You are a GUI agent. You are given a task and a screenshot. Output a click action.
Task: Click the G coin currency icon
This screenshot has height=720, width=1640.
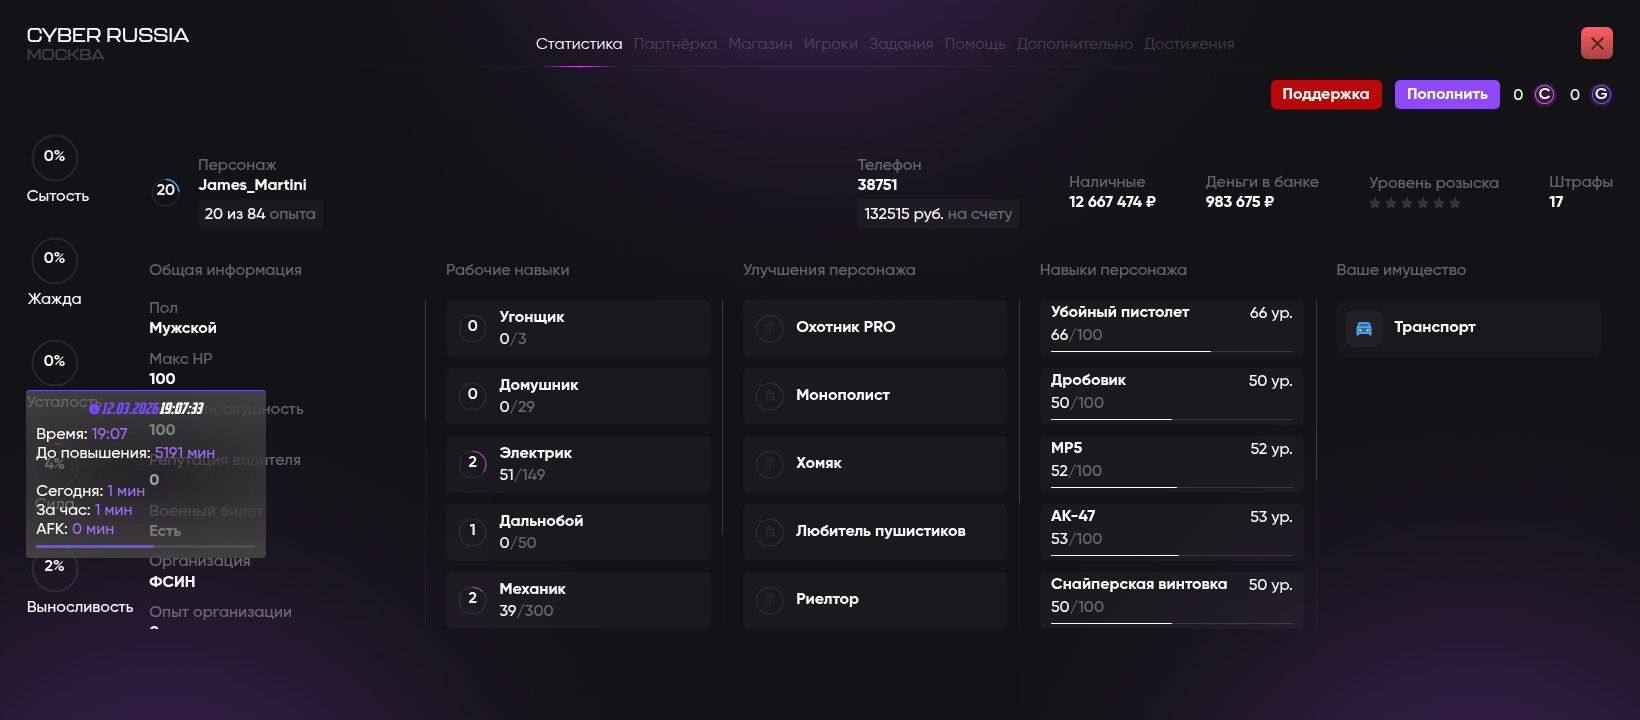tap(1601, 94)
